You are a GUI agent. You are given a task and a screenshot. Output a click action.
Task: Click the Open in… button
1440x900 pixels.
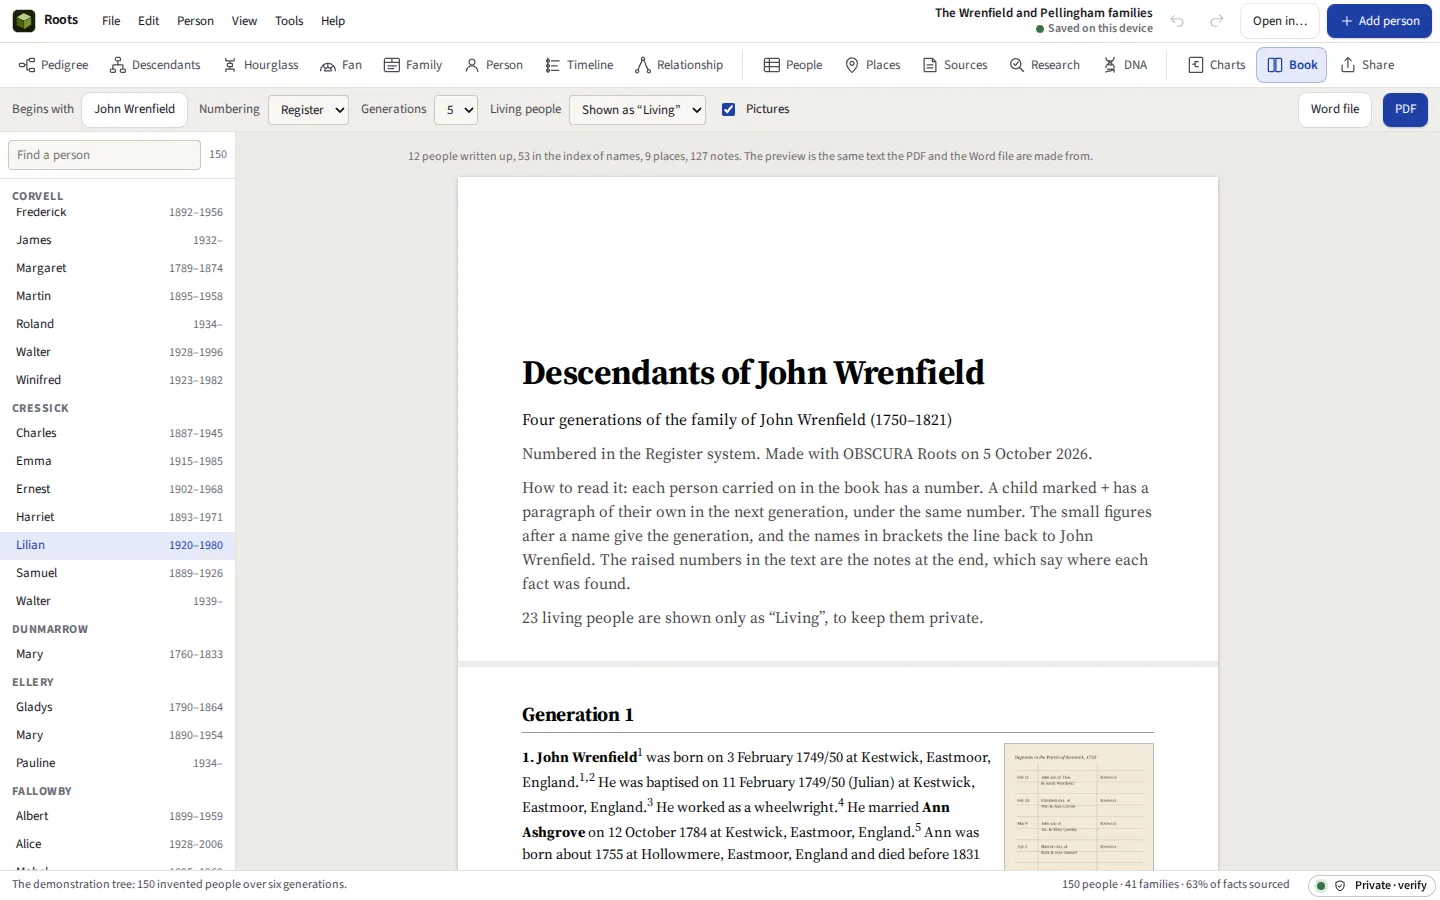[1280, 21]
